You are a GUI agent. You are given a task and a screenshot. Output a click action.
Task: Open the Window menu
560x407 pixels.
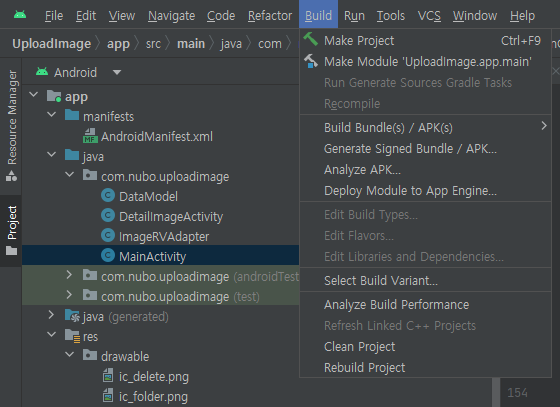475,16
